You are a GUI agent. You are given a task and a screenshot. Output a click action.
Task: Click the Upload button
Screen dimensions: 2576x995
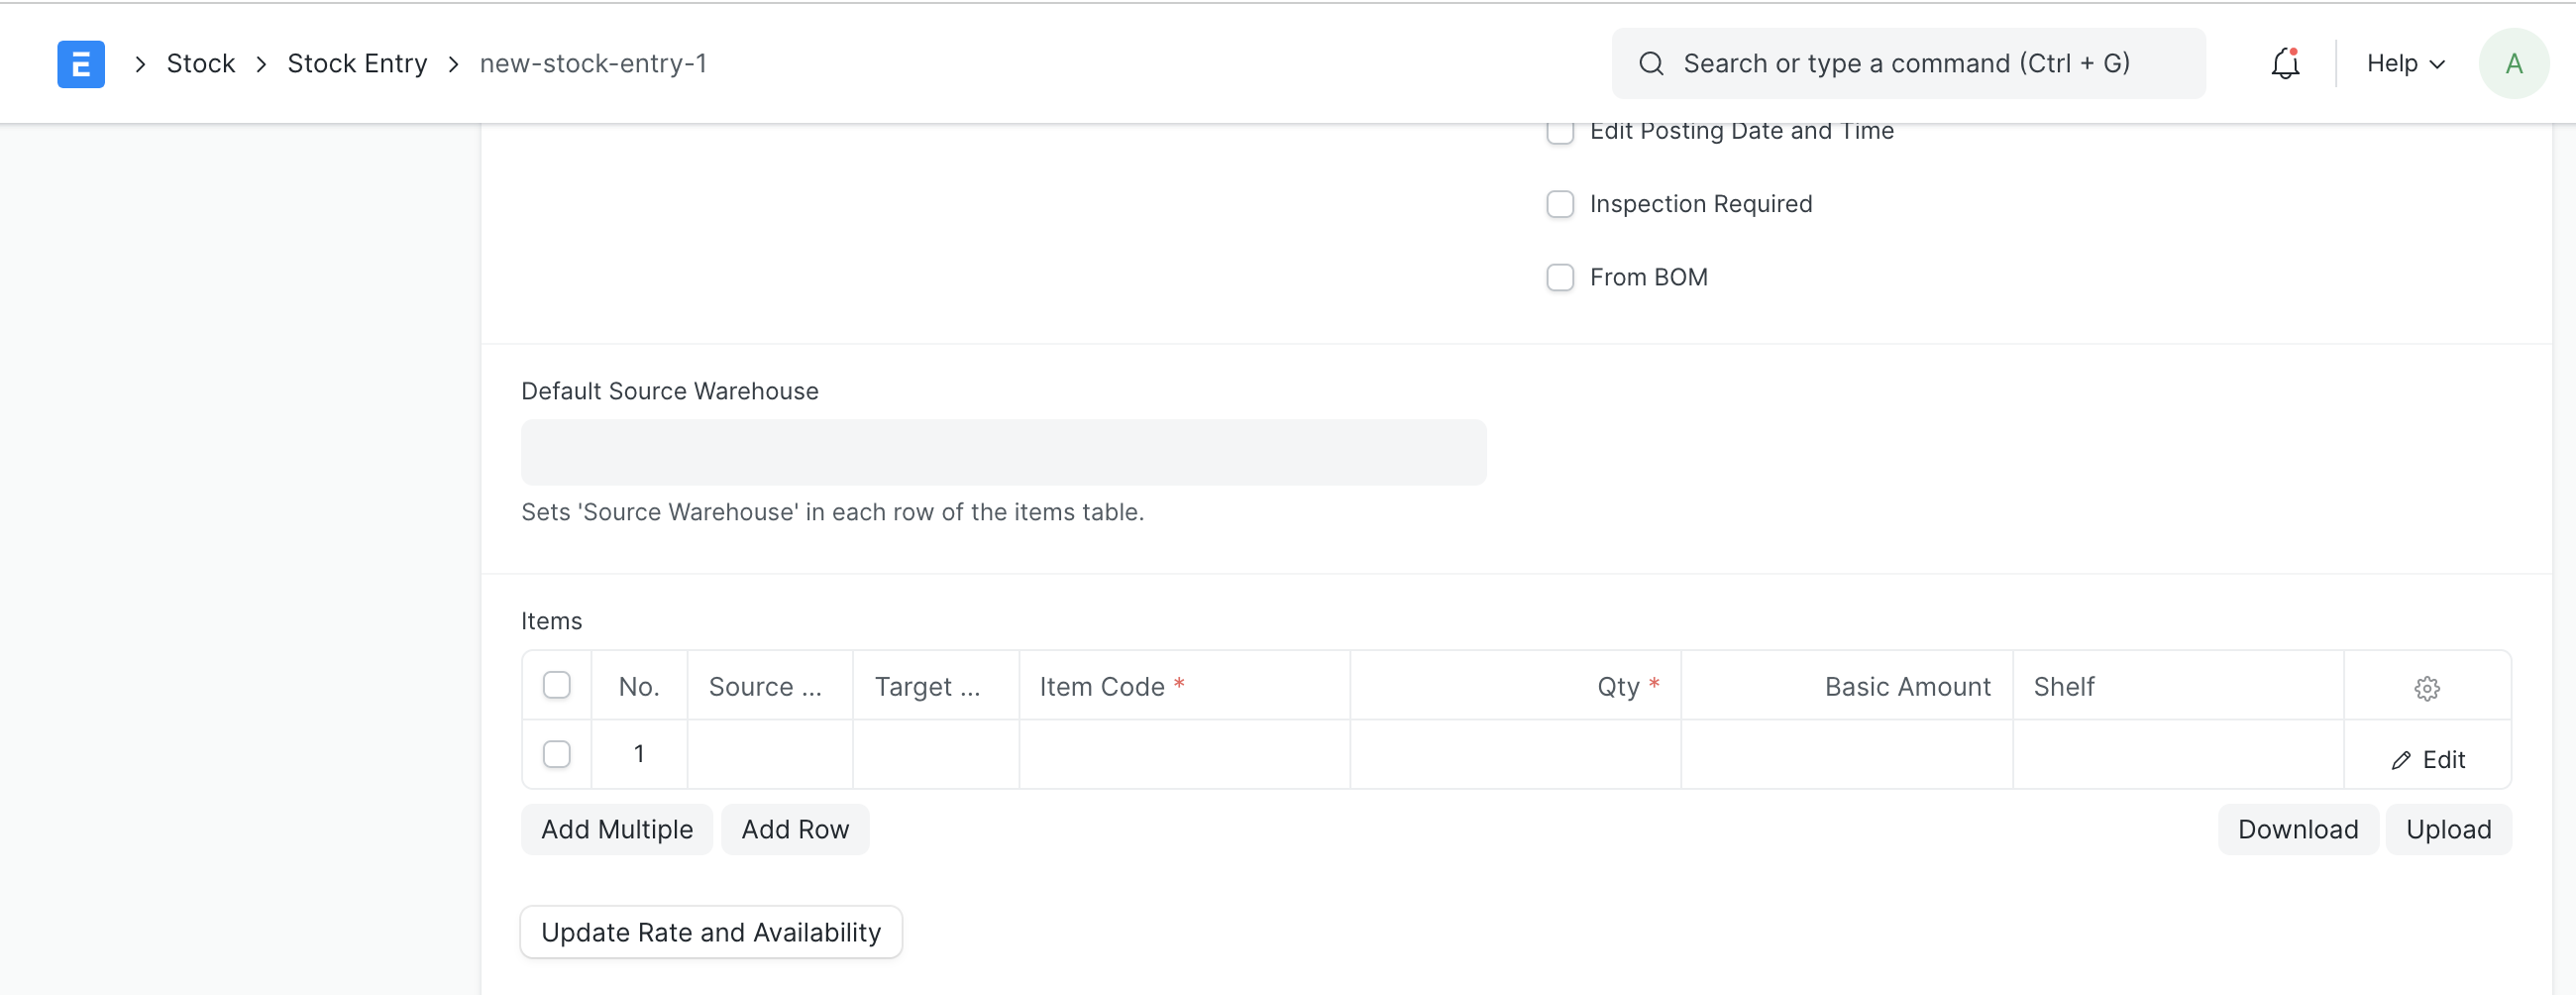(x=2446, y=829)
